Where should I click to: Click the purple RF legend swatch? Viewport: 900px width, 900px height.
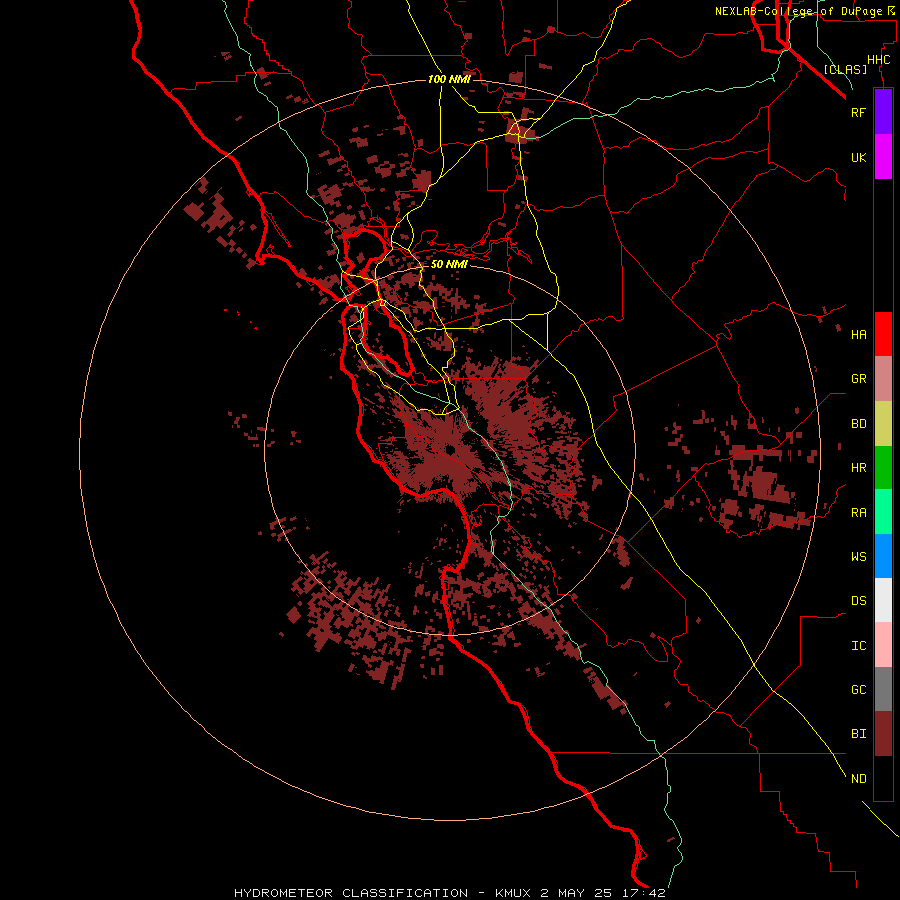pos(883,111)
